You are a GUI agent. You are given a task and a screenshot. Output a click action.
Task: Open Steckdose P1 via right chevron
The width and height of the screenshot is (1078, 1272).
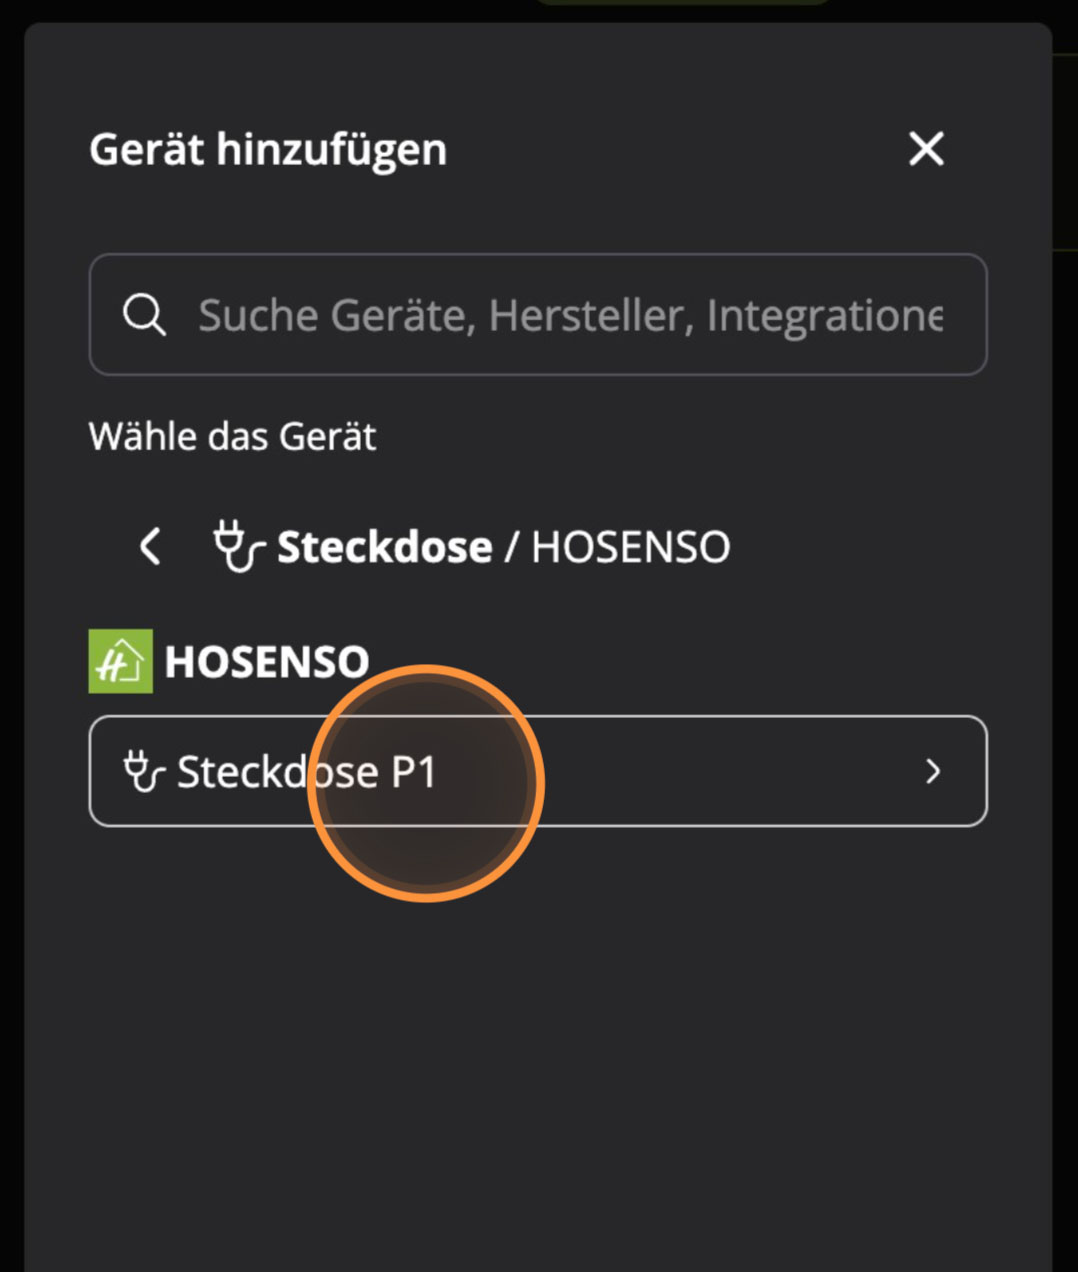coord(934,771)
